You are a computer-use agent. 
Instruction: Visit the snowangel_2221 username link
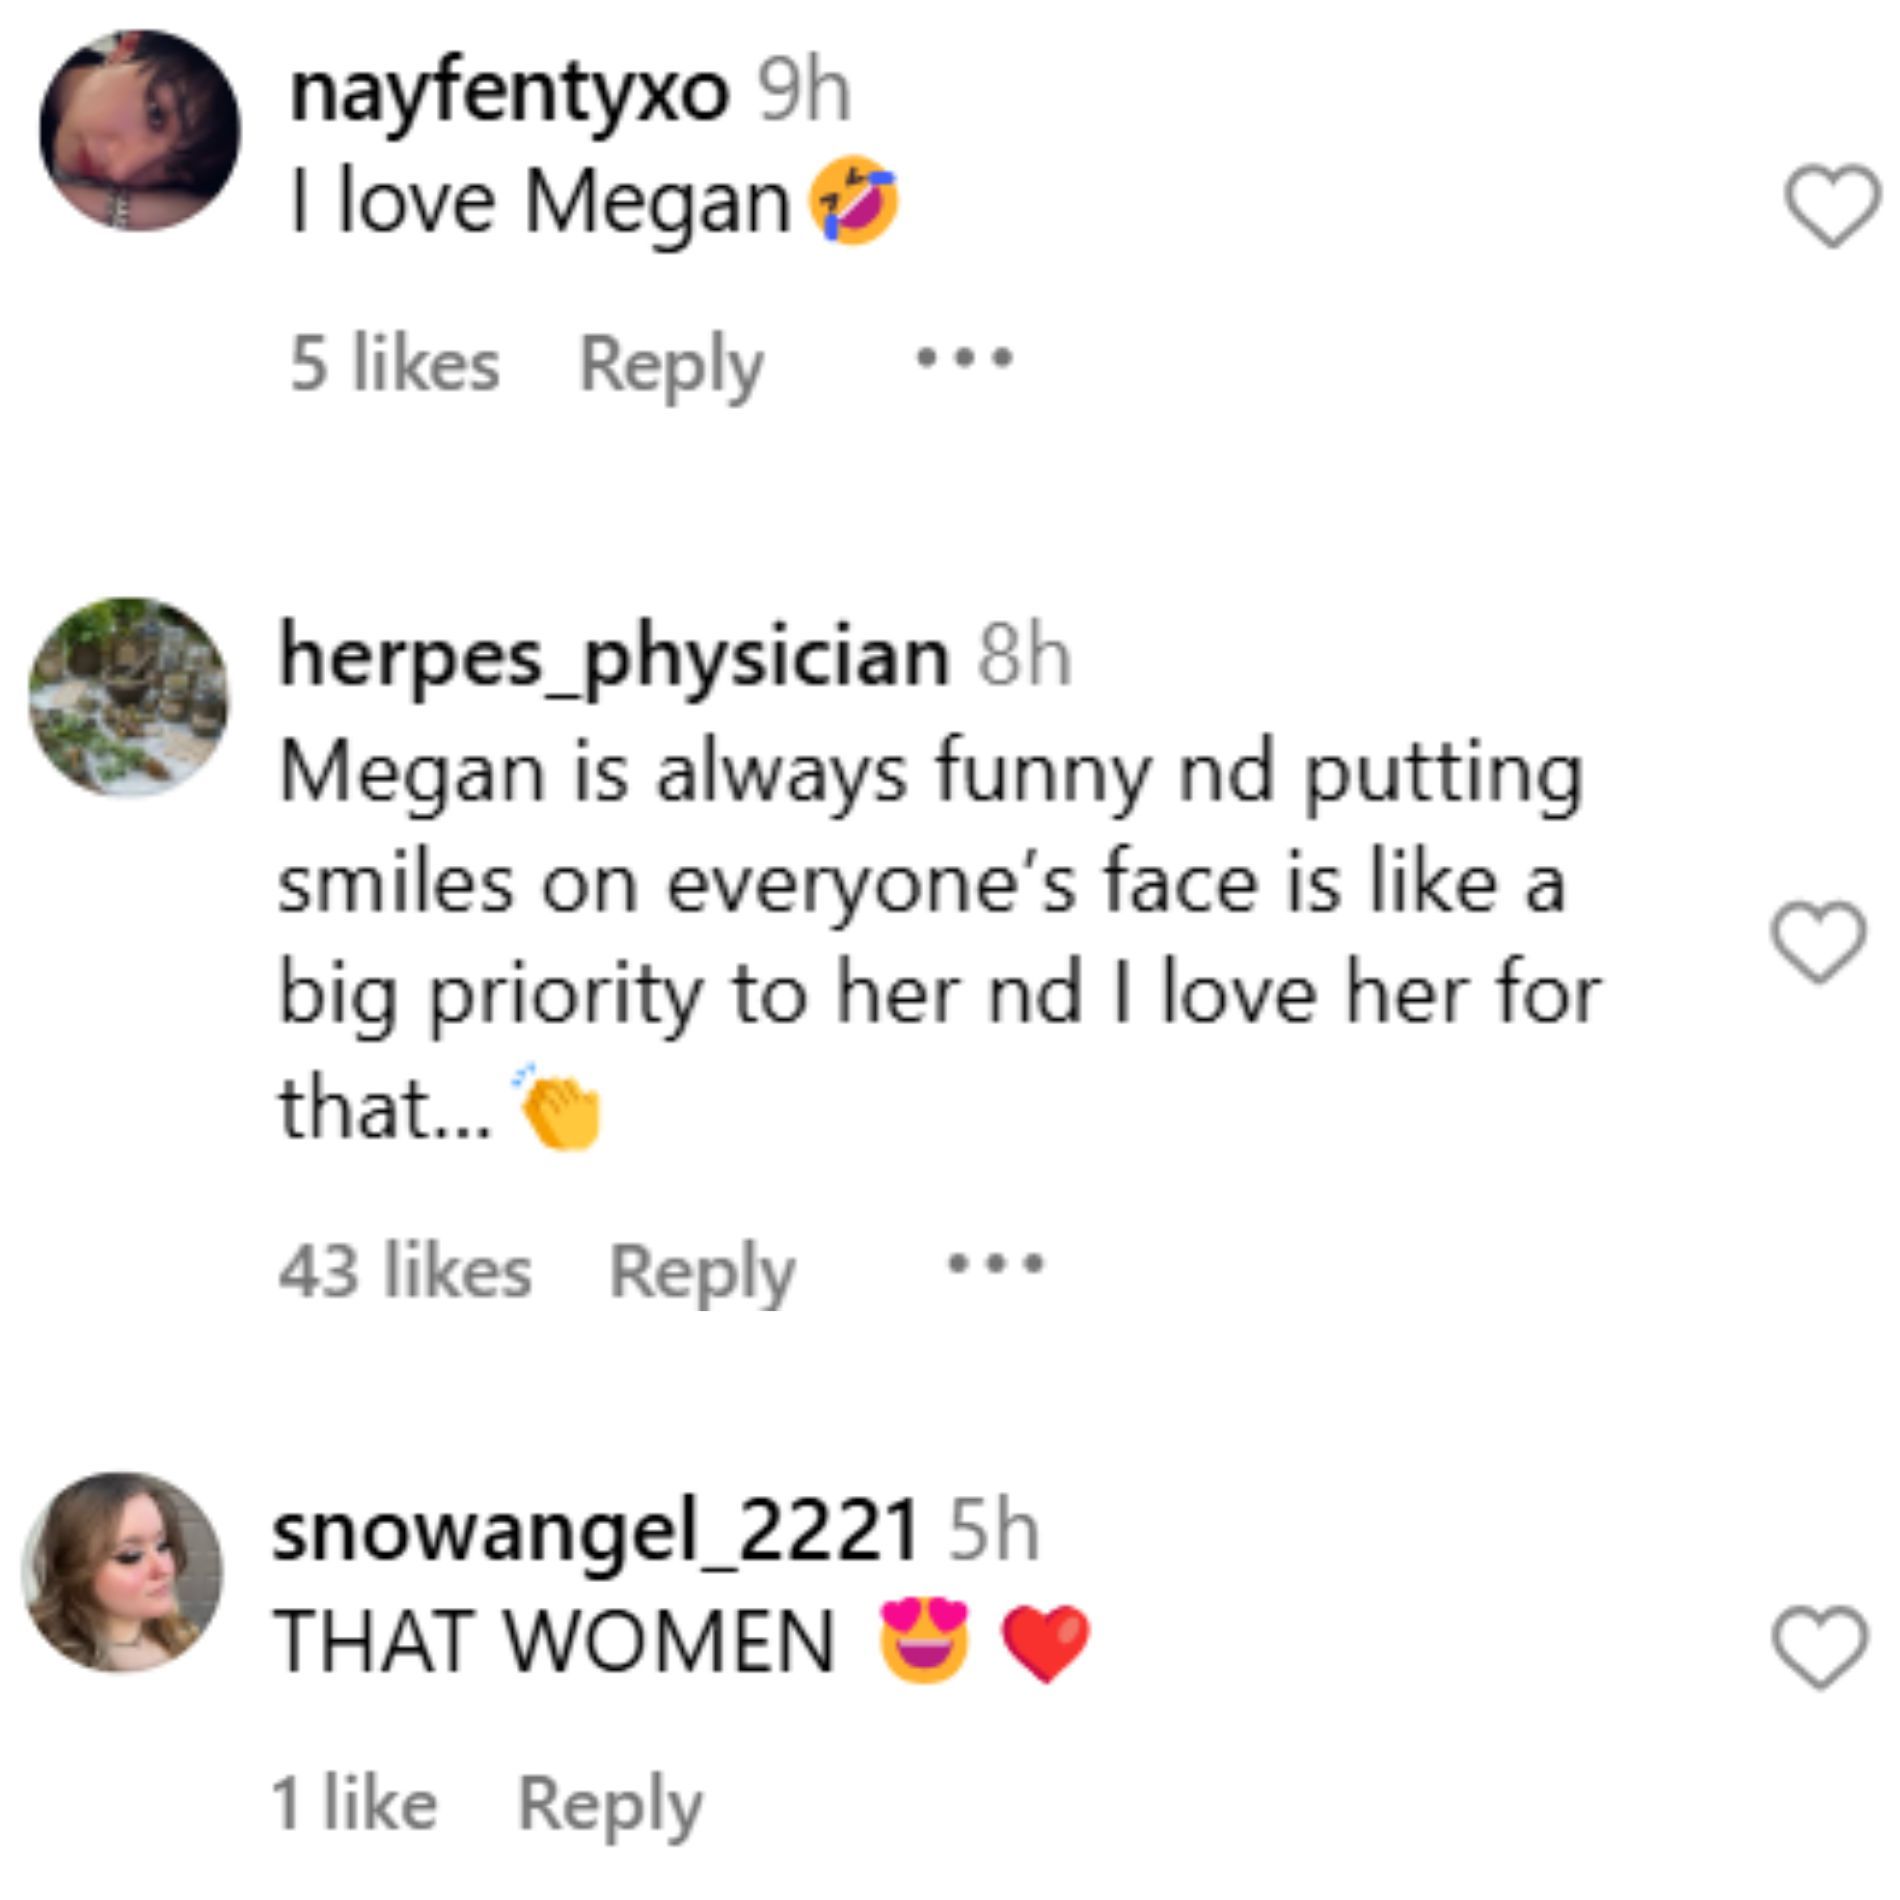594,1532
